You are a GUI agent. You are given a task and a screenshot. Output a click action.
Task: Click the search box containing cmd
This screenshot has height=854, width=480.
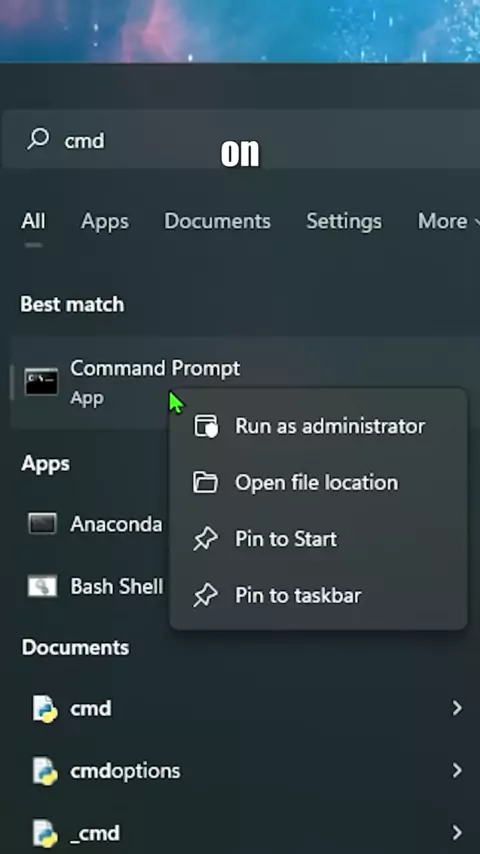pos(242,139)
